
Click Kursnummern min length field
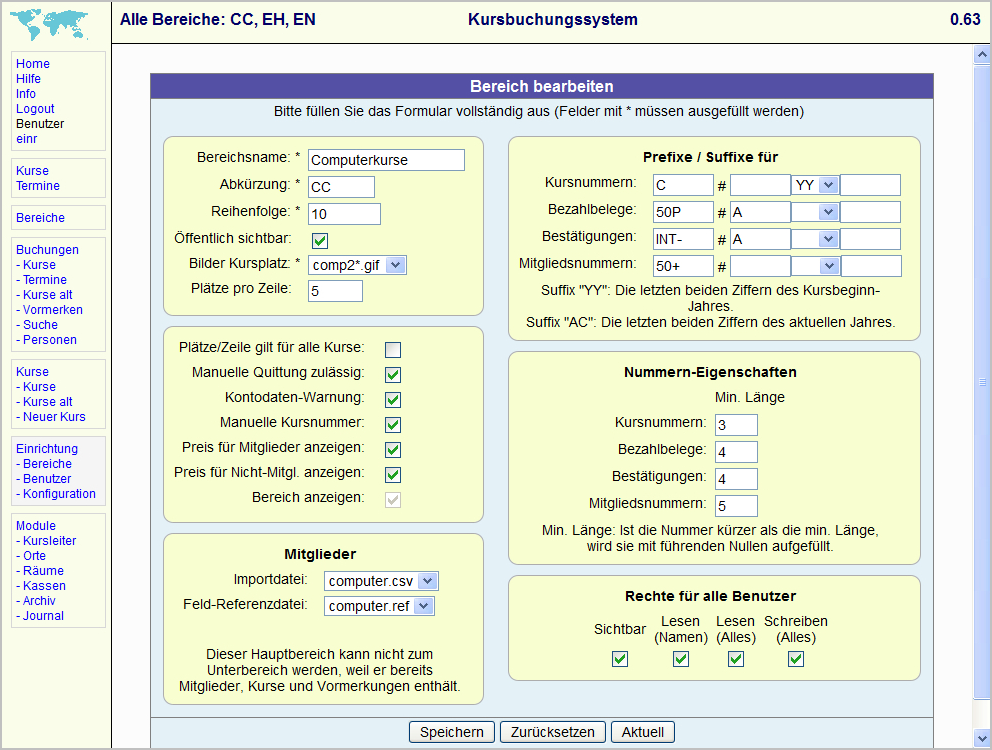[736, 425]
